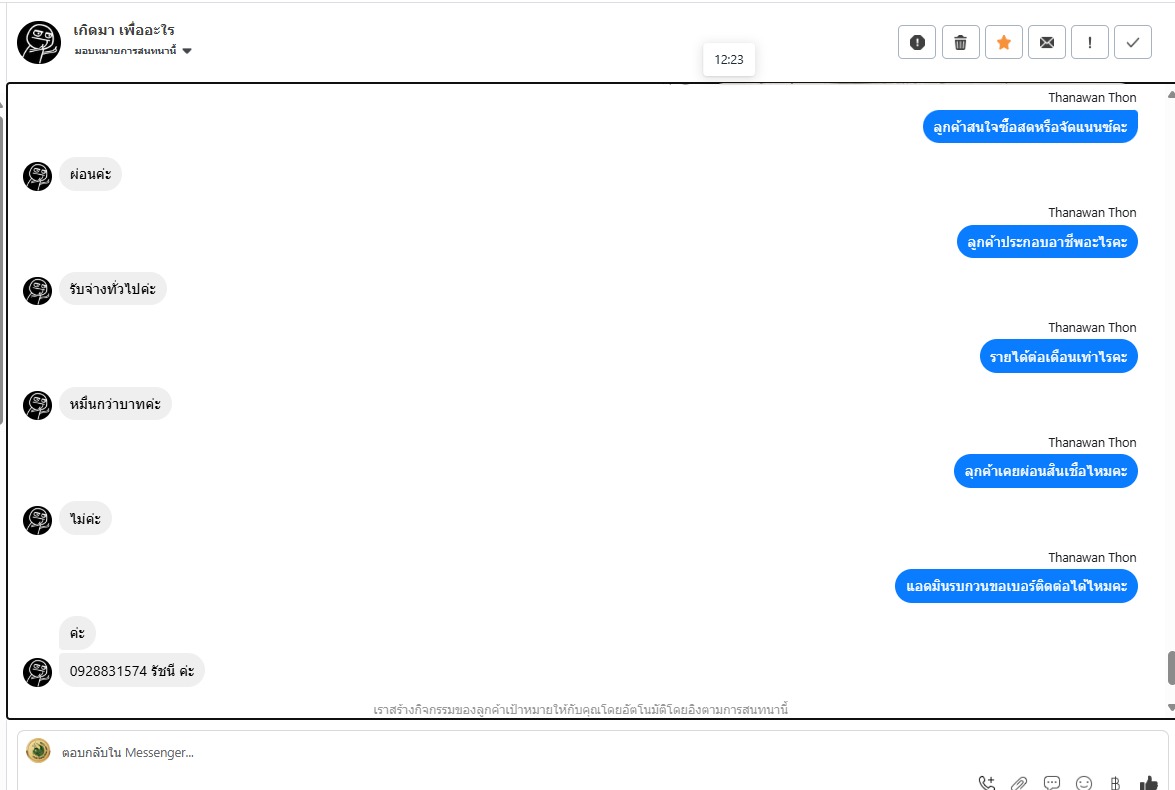Click sender name Thanawan Thon above รายได้ต่อเดือนเท่าไรคะ

click(x=1093, y=328)
